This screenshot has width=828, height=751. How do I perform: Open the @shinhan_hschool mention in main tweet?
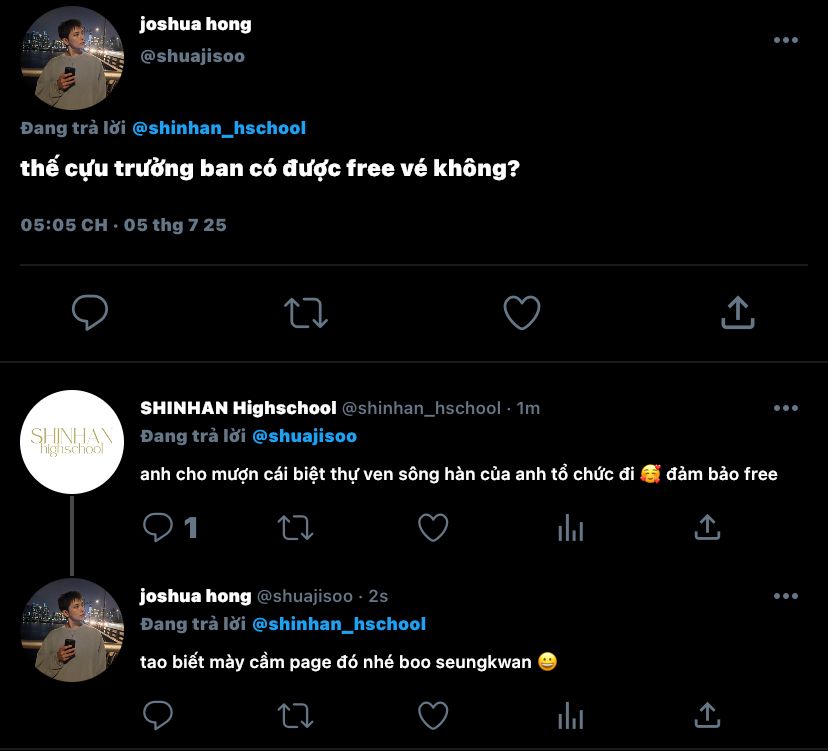(x=219, y=128)
